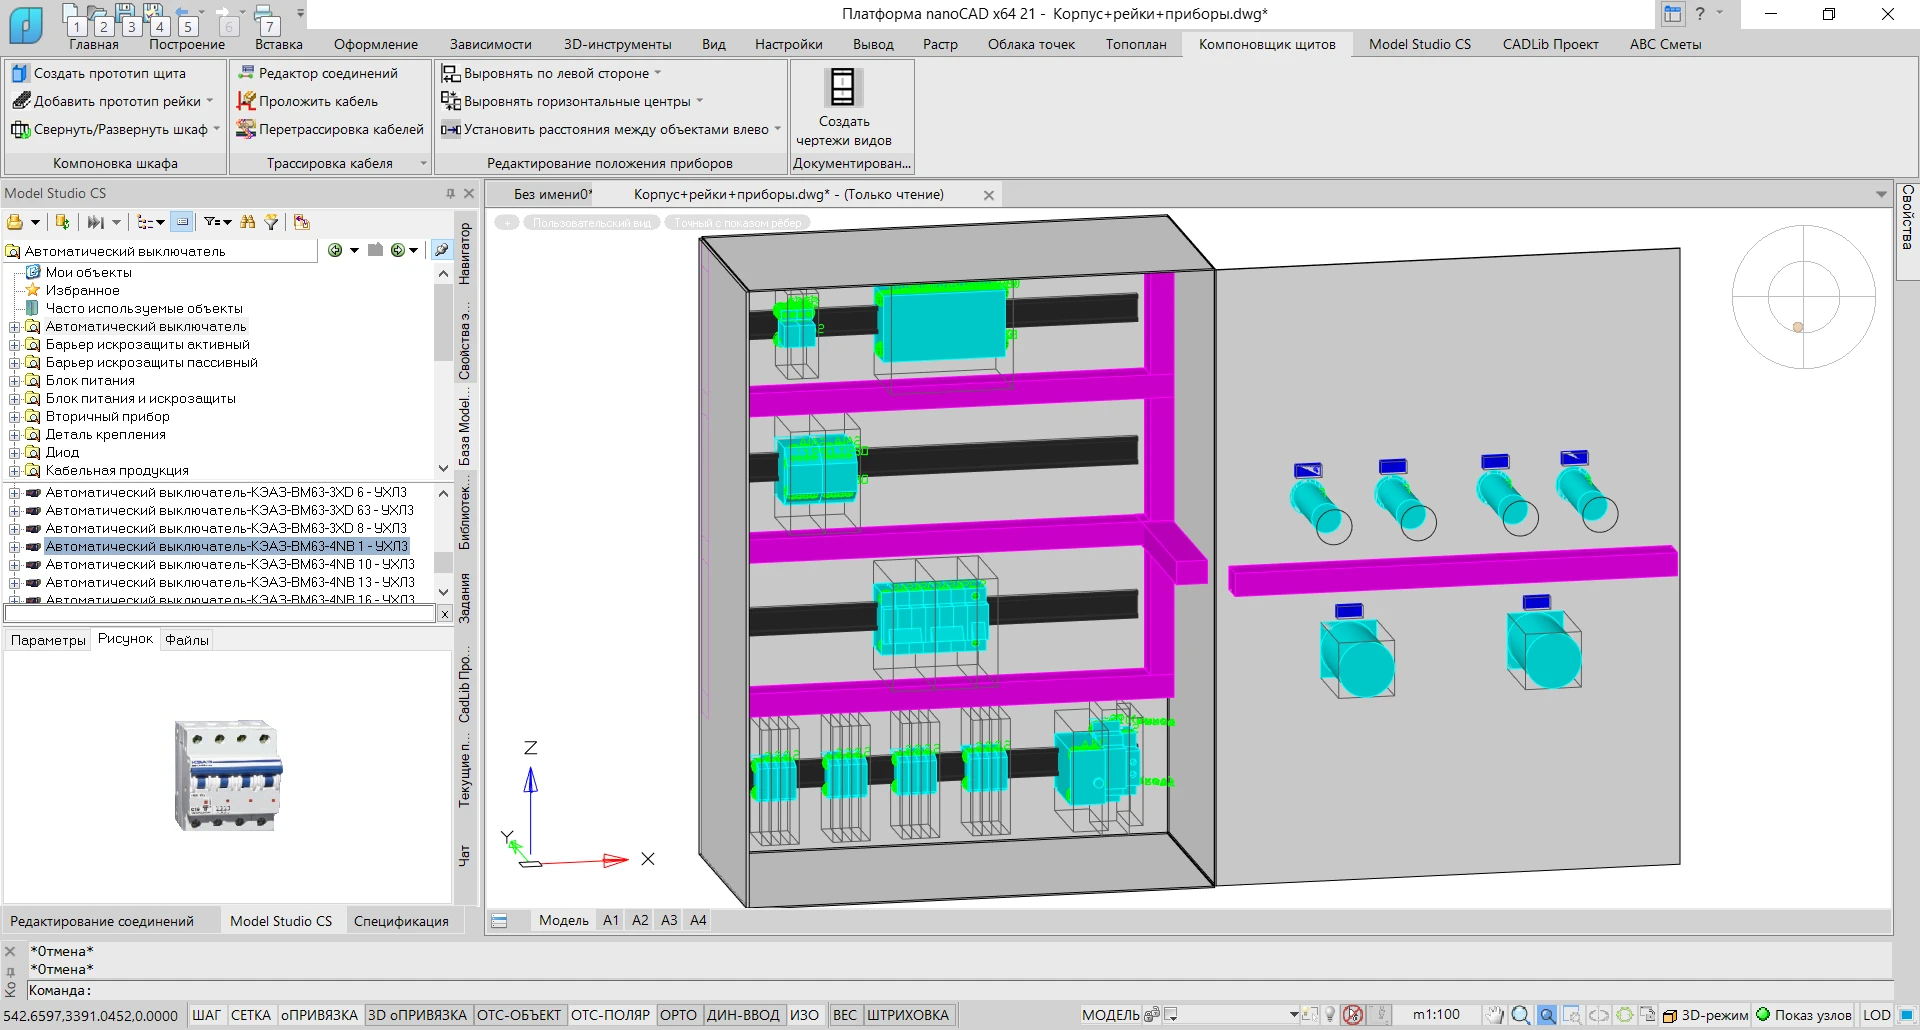Screen dimensions: 1920x1030
Task: Click the Lay cable icon
Action: (246, 101)
